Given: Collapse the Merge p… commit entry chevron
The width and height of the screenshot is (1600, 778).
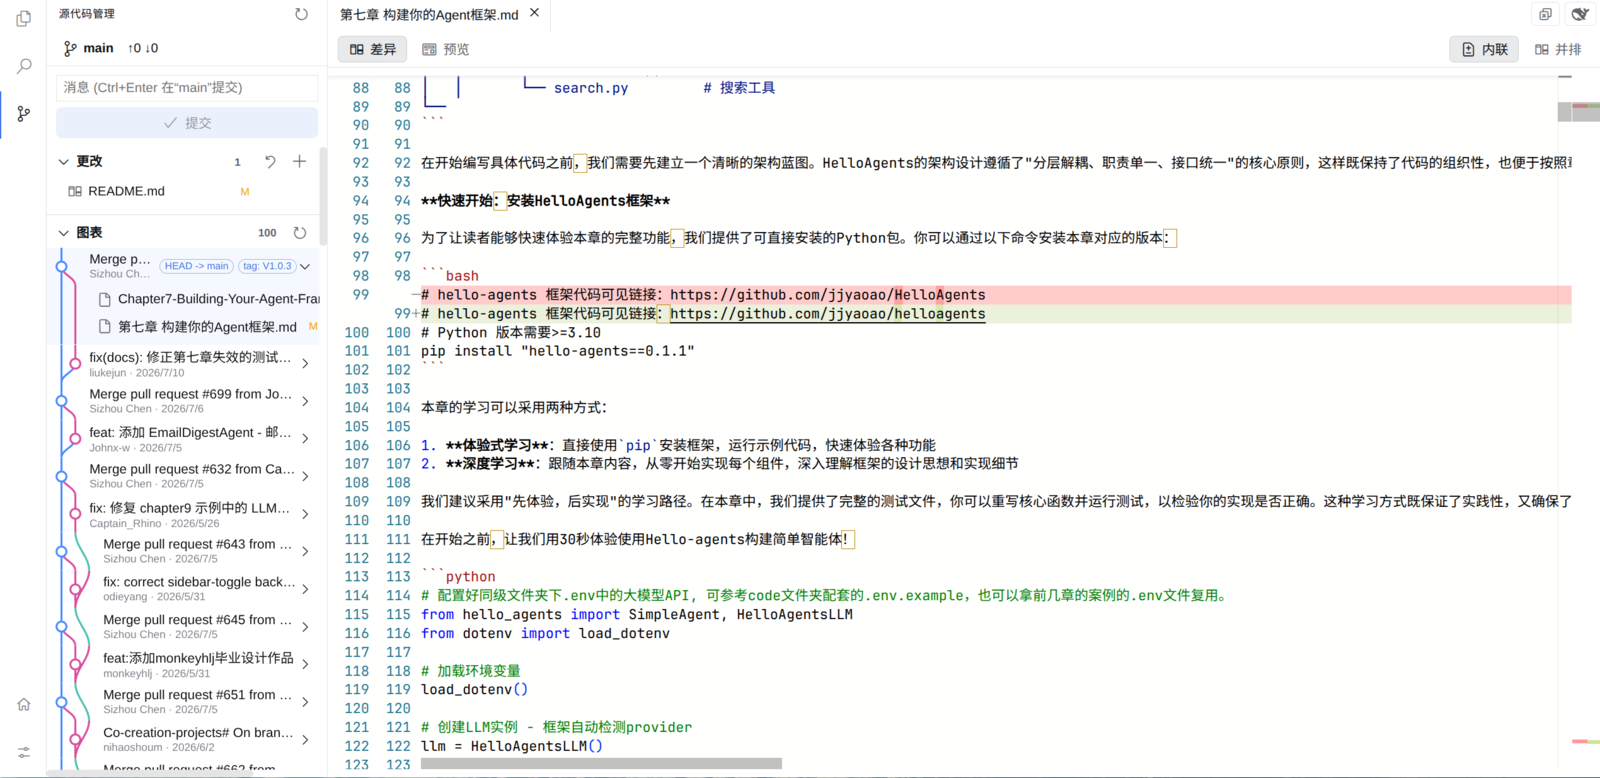Looking at the screenshot, I should pos(305,266).
